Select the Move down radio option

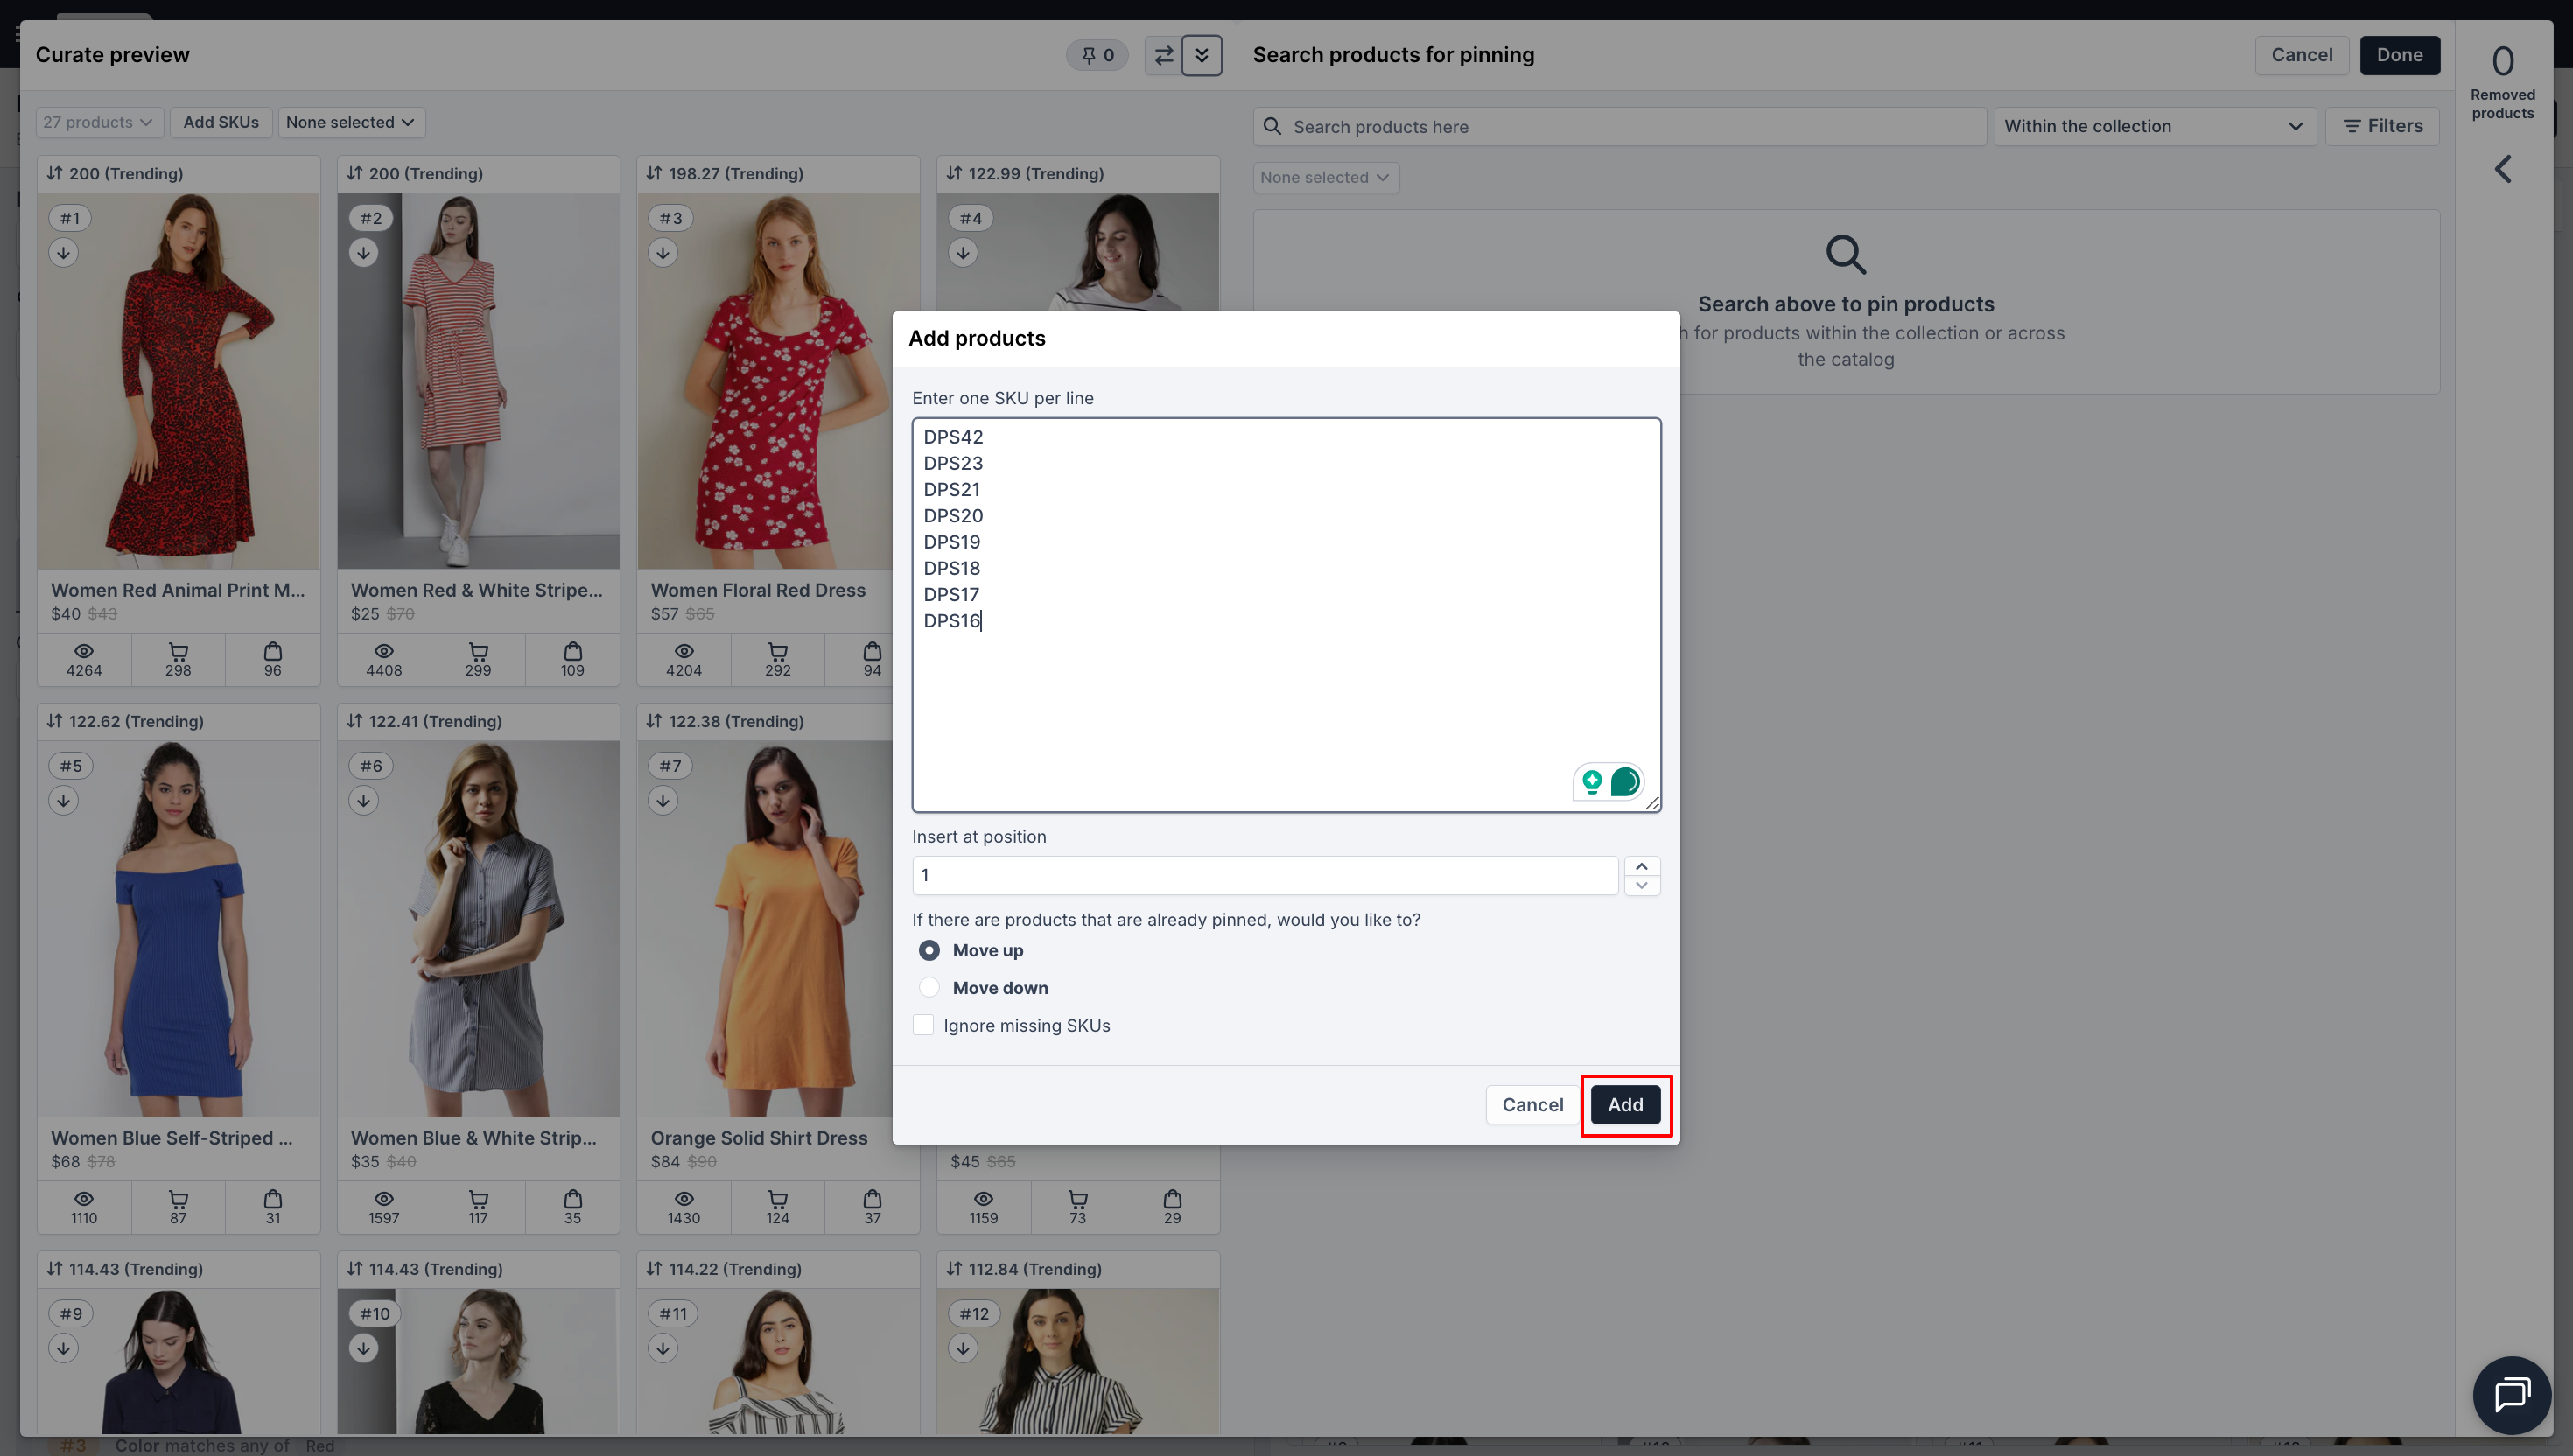pyautogui.click(x=929, y=988)
